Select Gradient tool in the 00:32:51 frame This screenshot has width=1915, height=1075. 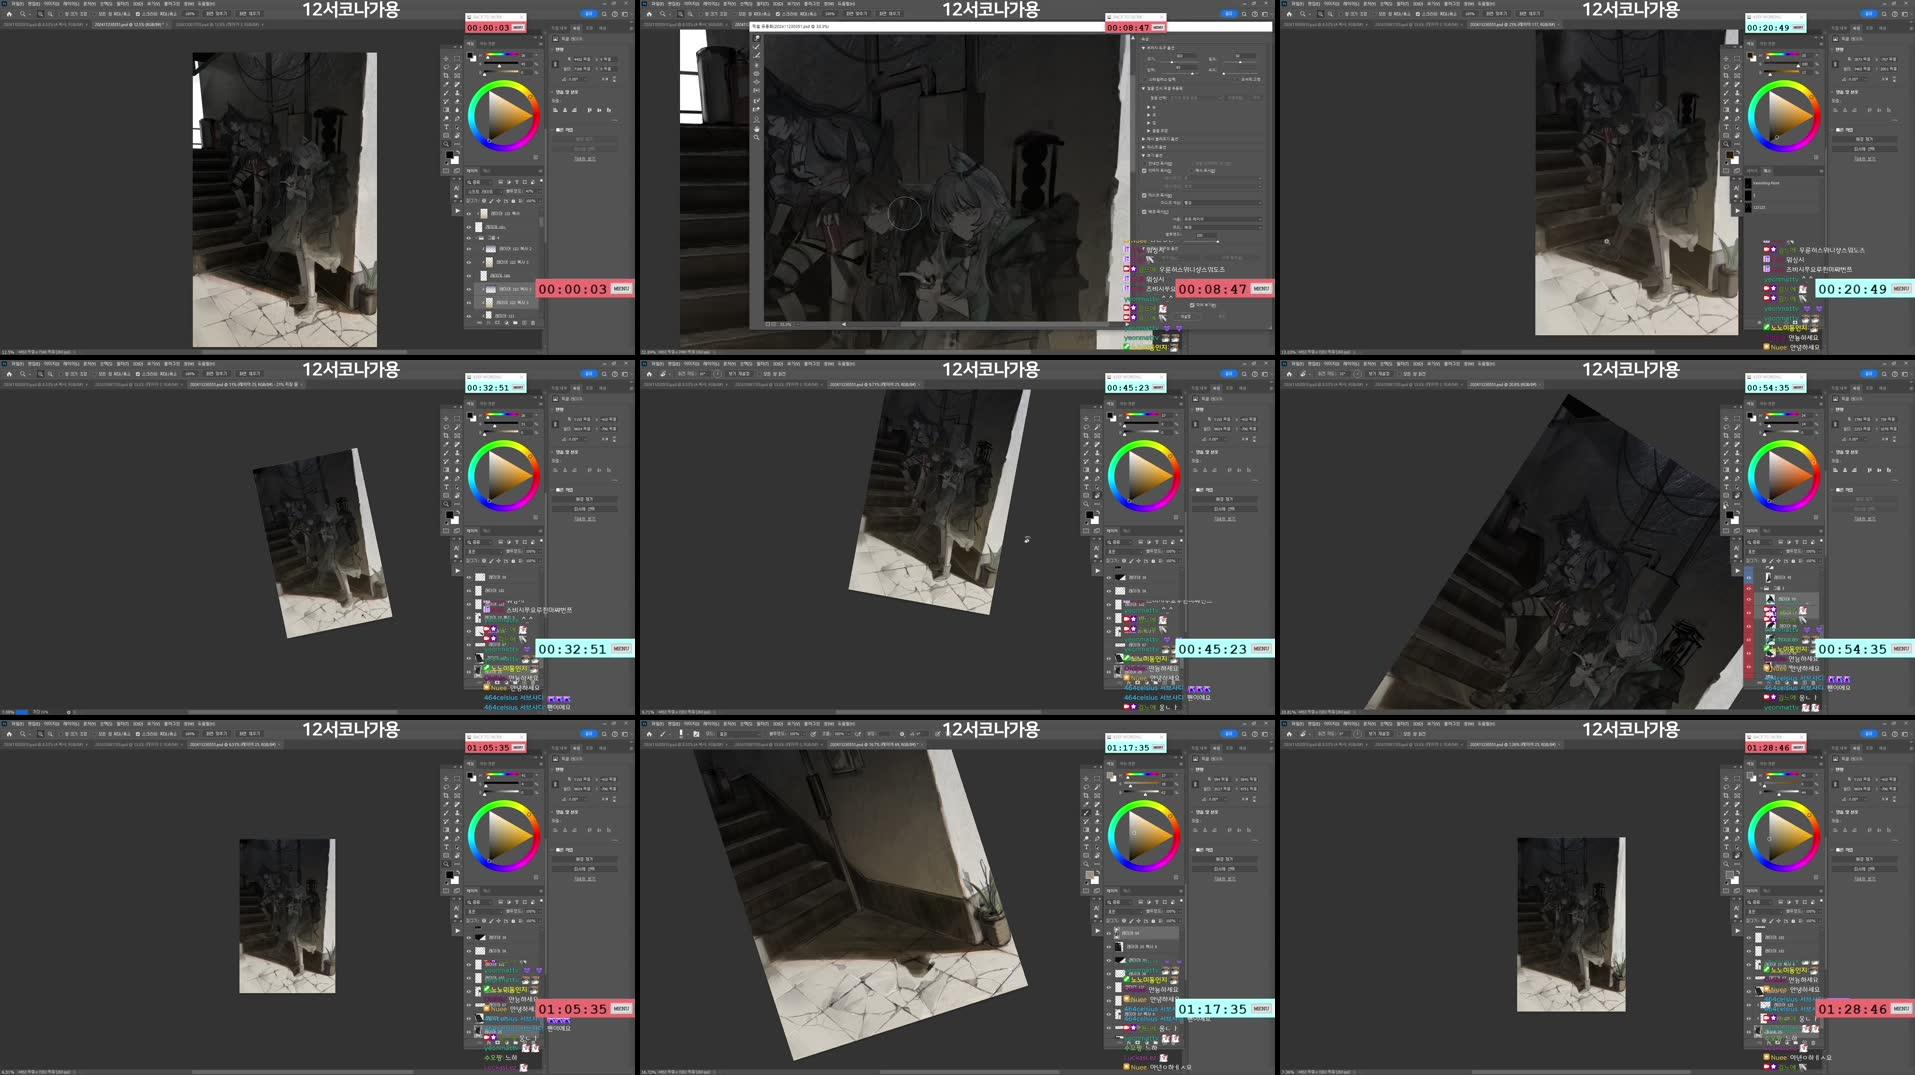coord(446,470)
